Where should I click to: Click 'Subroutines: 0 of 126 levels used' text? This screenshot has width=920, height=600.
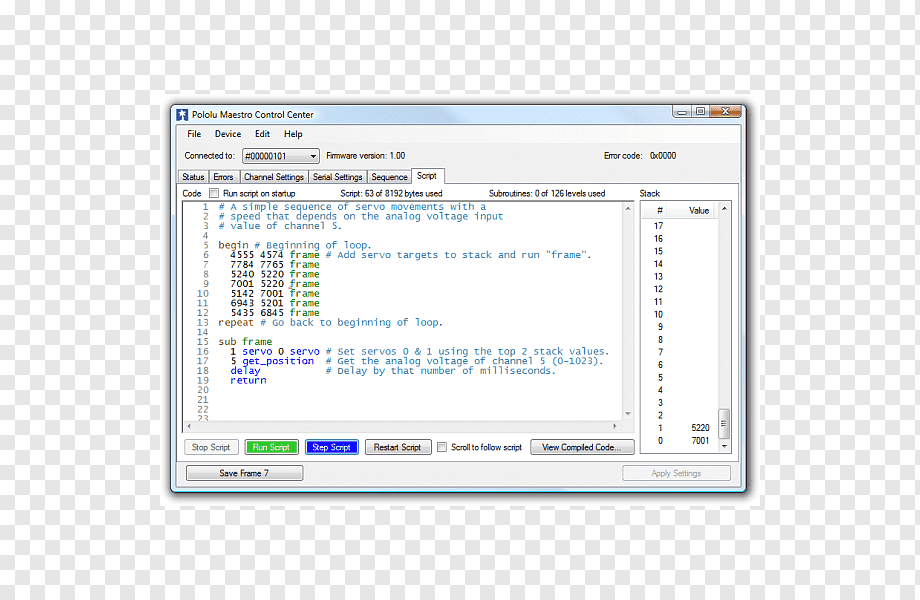tap(547, 193)
